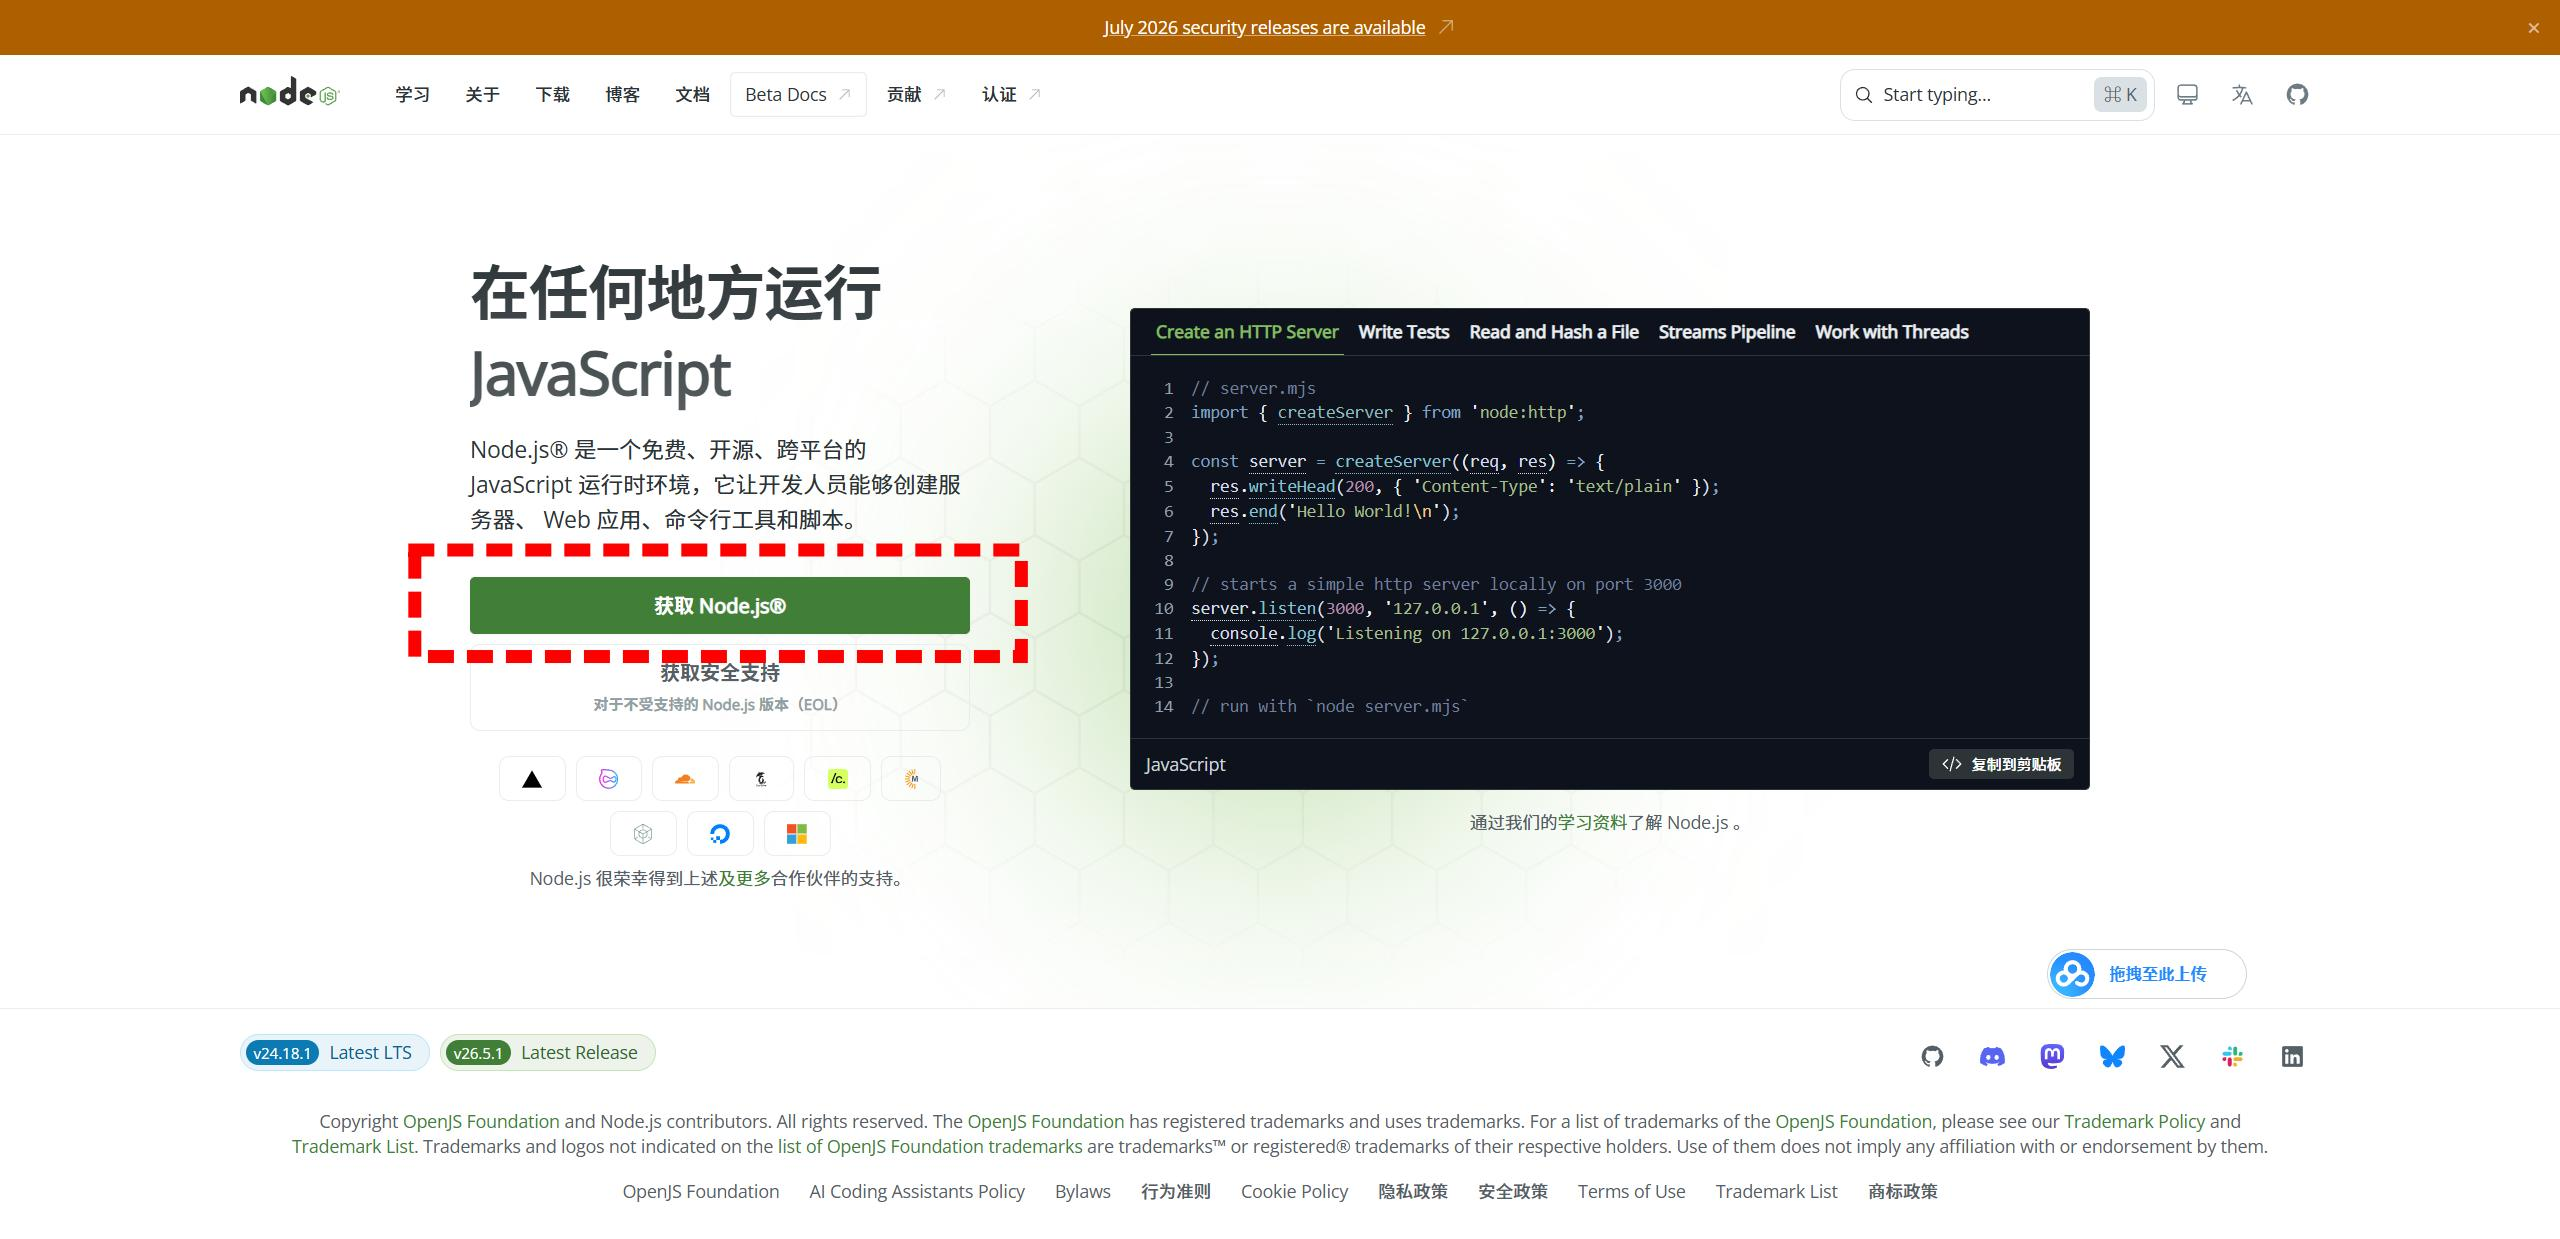
Task: Switch to the 'Write Tests' code tab
Action: (x=1404, y=332)
